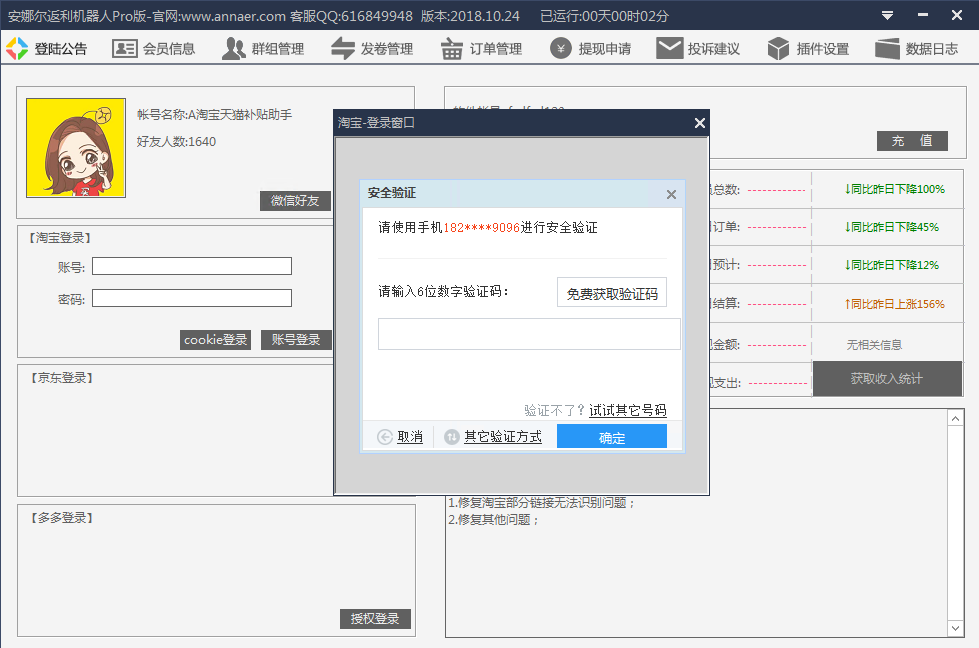
Task: Minimize the 安娜尔返利机器人 window
Action: click(x=922, y=16)
